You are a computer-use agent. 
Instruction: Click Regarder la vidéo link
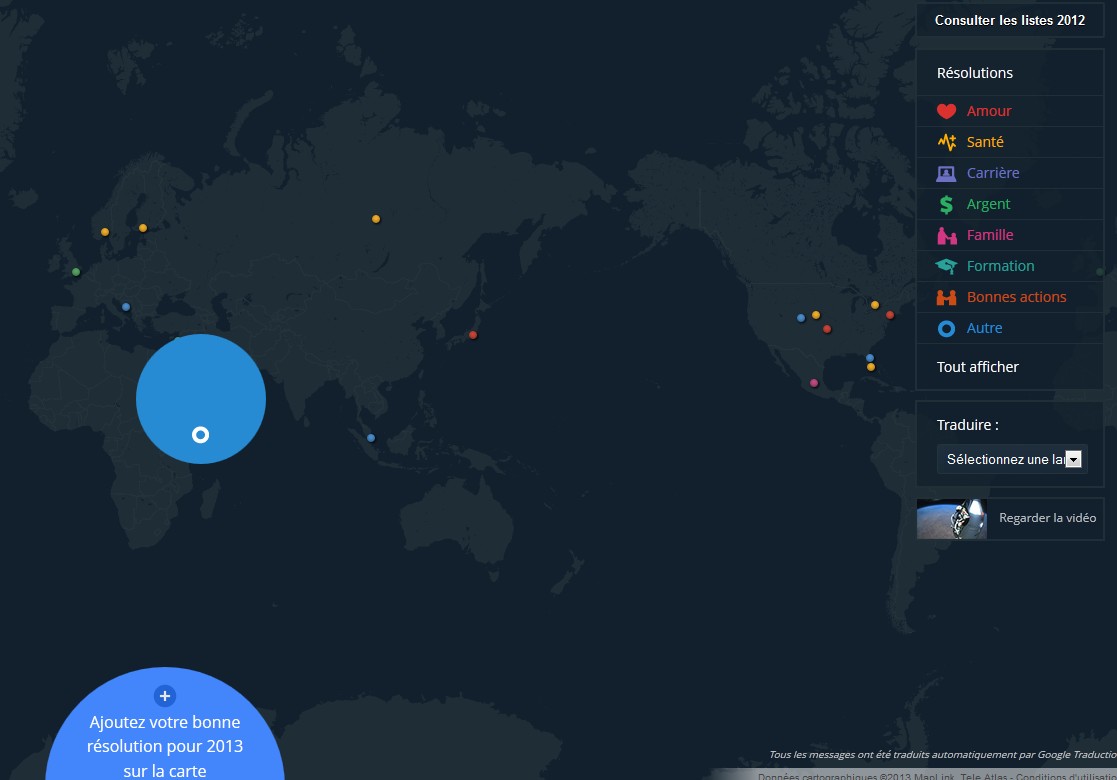point(1047,518)
